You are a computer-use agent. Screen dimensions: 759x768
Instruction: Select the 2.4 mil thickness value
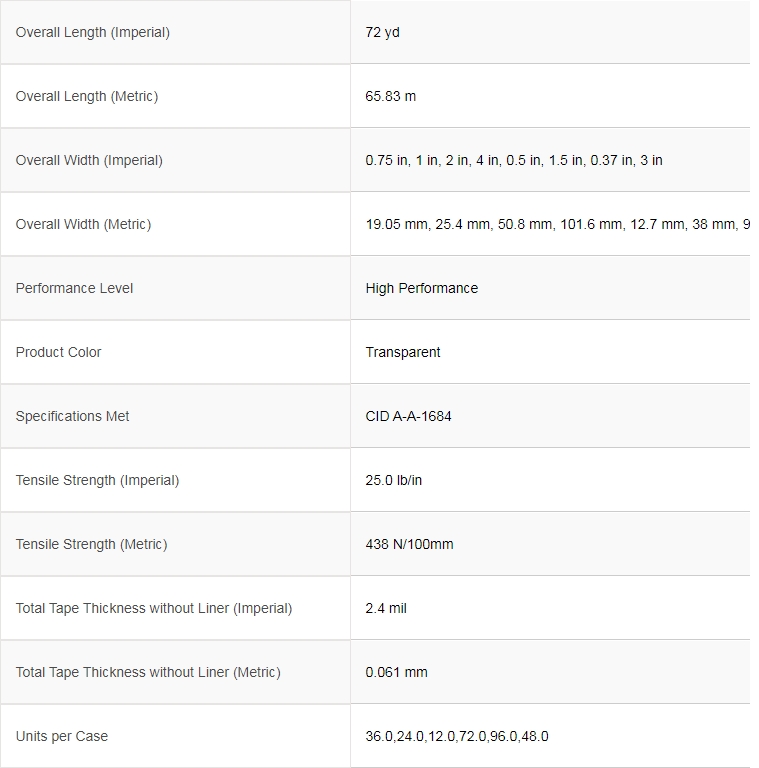coord(386,608)
